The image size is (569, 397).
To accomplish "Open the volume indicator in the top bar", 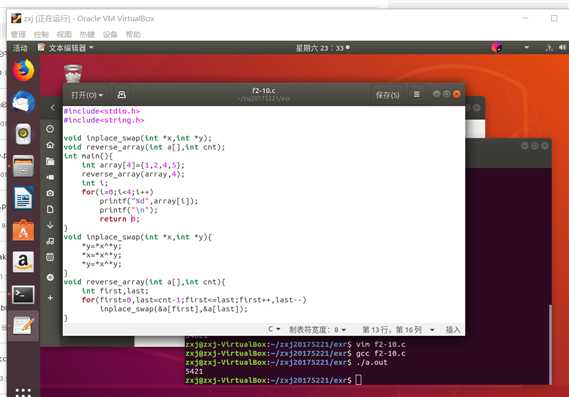I will point(562,48).
